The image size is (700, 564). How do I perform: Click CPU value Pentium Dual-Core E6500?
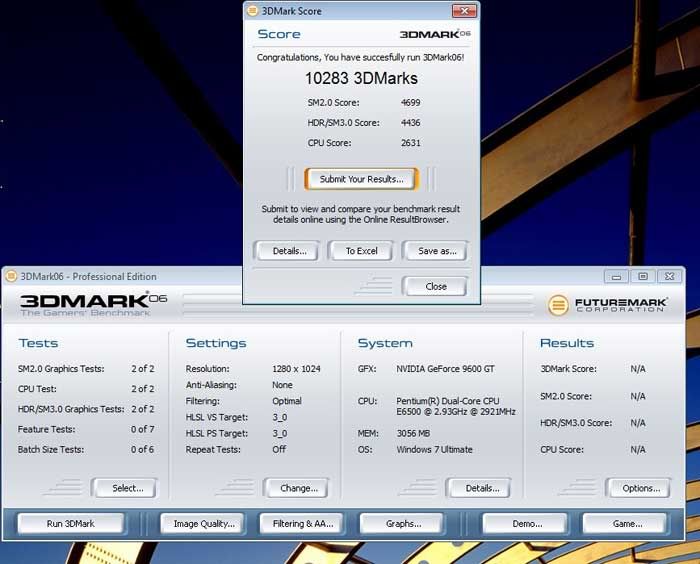[x=456, y=406]
